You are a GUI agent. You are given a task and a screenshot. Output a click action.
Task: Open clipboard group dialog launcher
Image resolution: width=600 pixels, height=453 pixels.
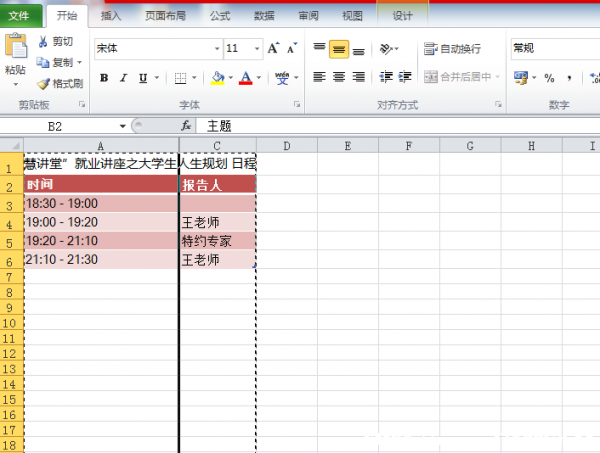(82, 104)
